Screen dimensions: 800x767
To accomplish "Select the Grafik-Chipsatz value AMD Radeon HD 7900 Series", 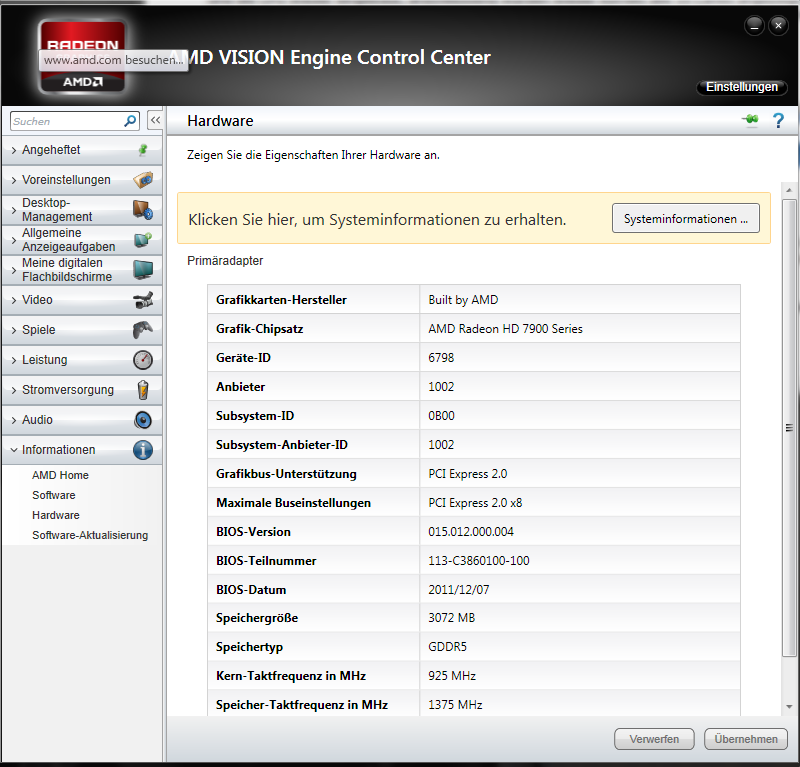I will coord(505,329).
